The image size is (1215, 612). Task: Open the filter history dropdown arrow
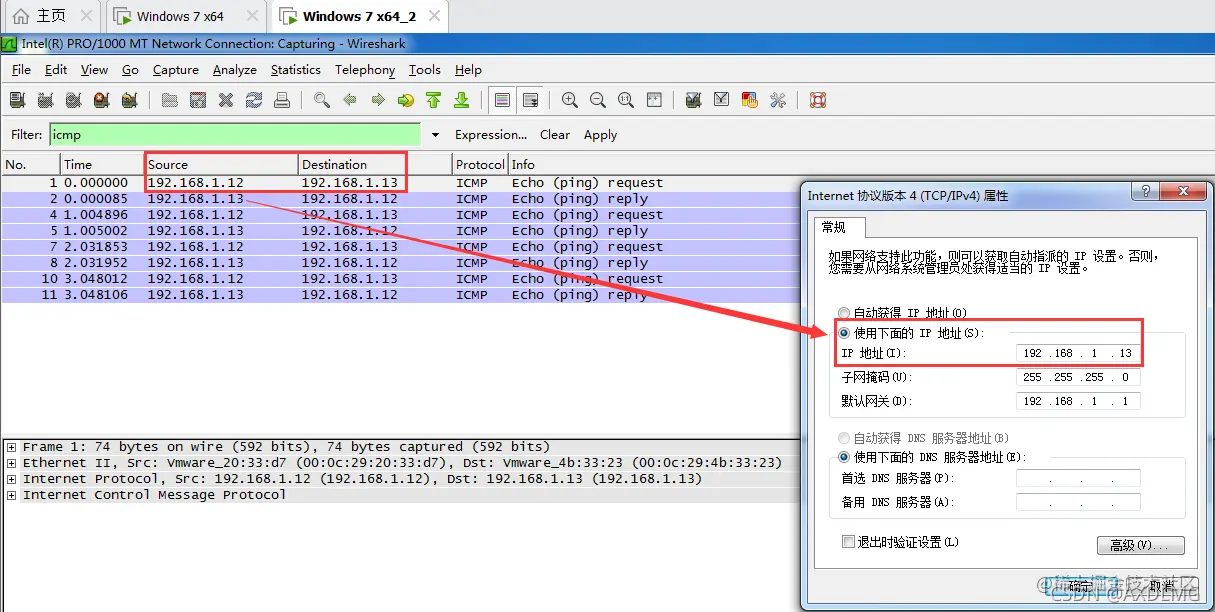pyautogui.click(x=435, y=135)
